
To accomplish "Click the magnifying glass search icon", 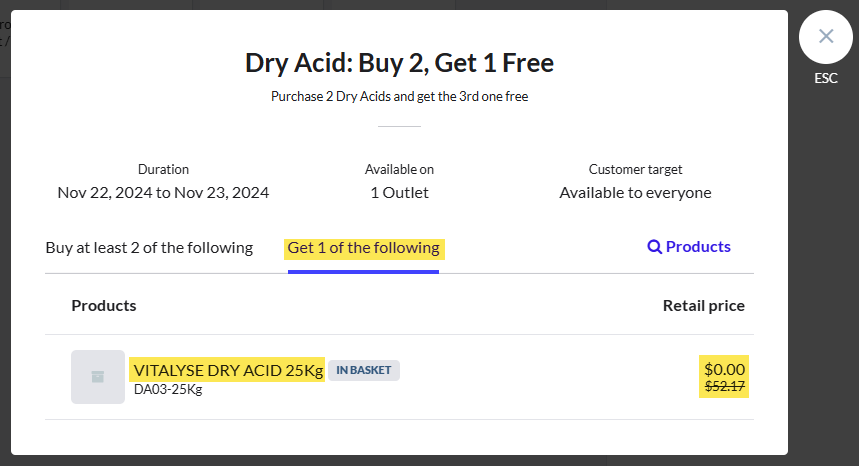I will 654,247.
